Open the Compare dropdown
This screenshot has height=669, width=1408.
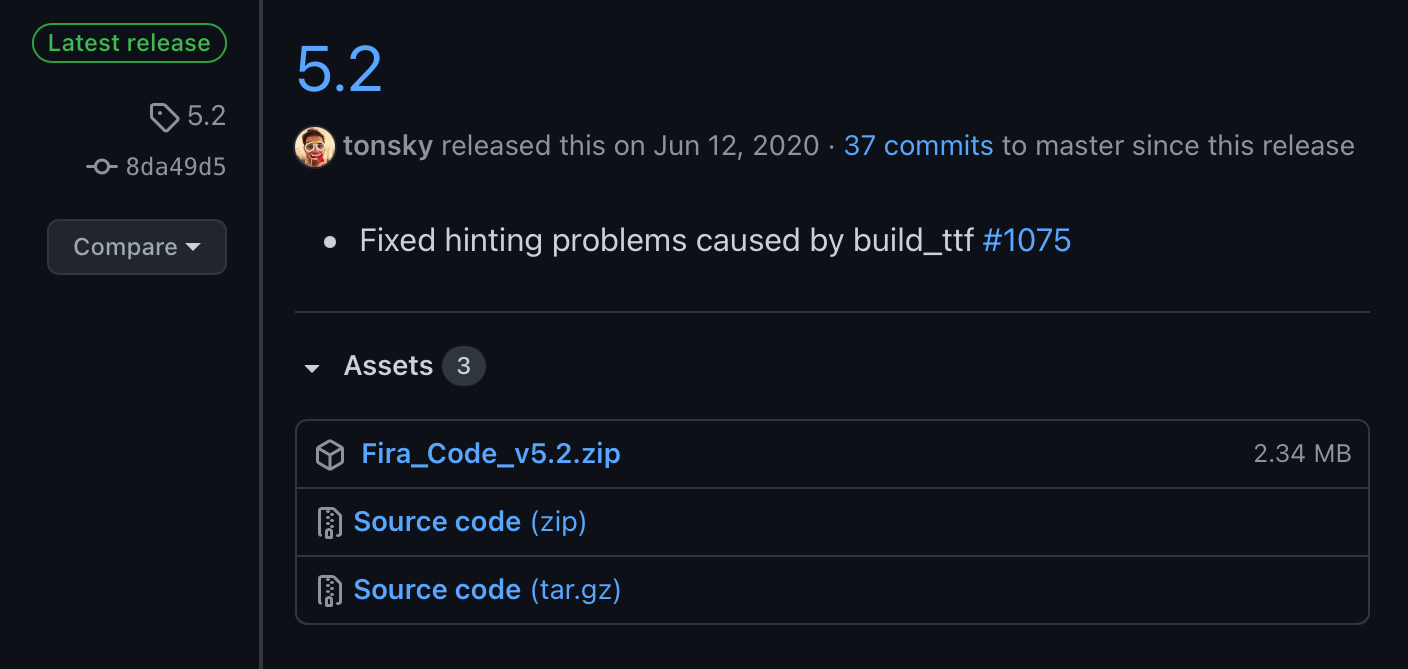(136, 246)
